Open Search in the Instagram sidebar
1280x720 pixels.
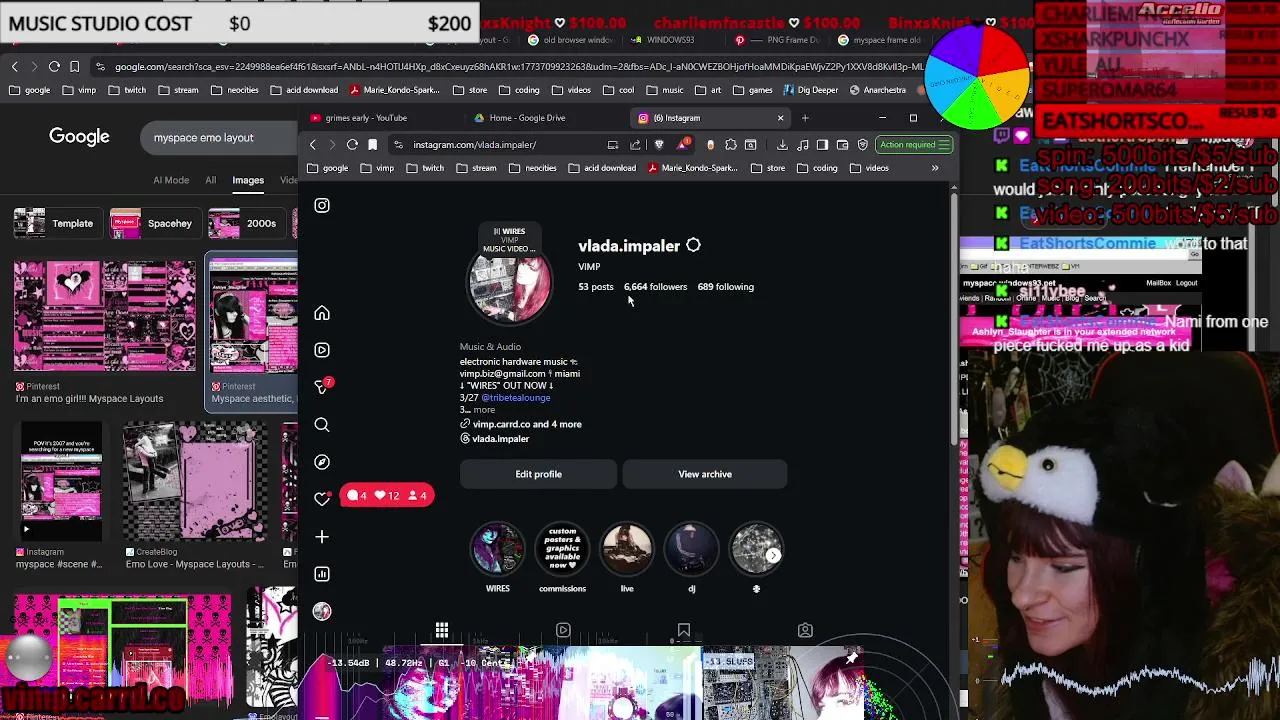coord(322,425)
